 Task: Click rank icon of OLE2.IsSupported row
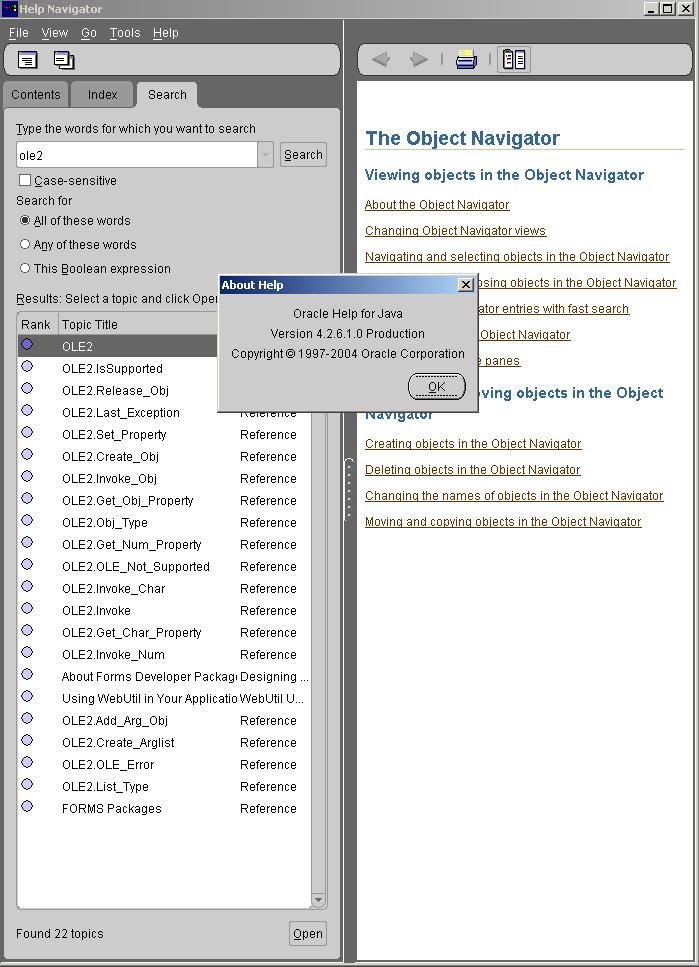27,366
